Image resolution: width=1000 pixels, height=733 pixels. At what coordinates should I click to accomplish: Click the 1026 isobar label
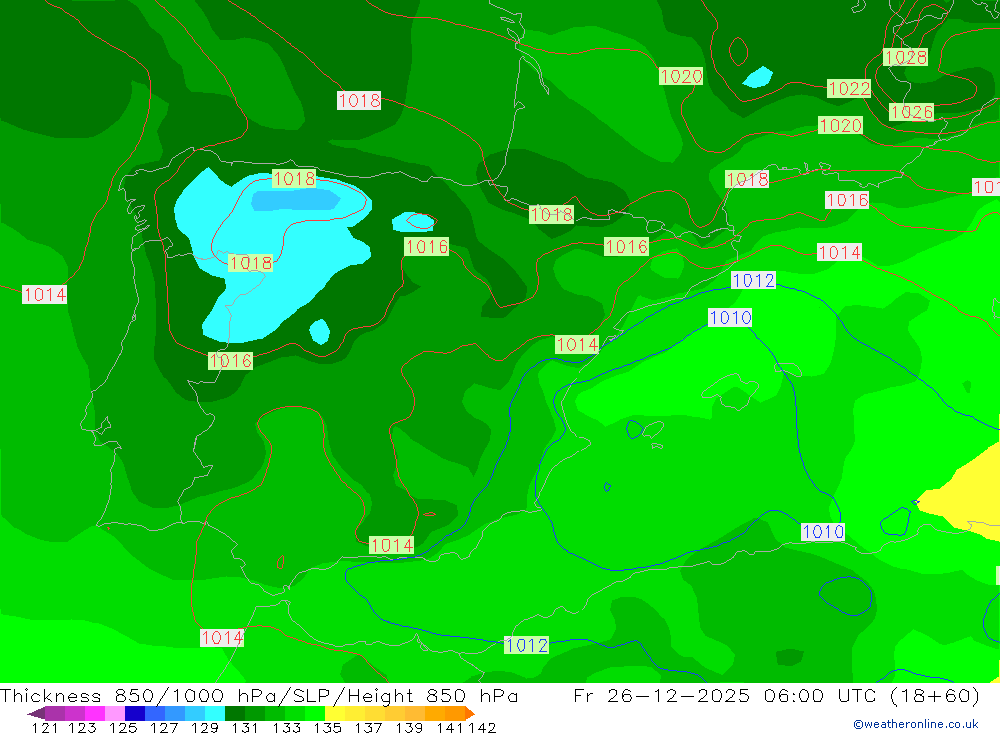(x=911, y=112)
